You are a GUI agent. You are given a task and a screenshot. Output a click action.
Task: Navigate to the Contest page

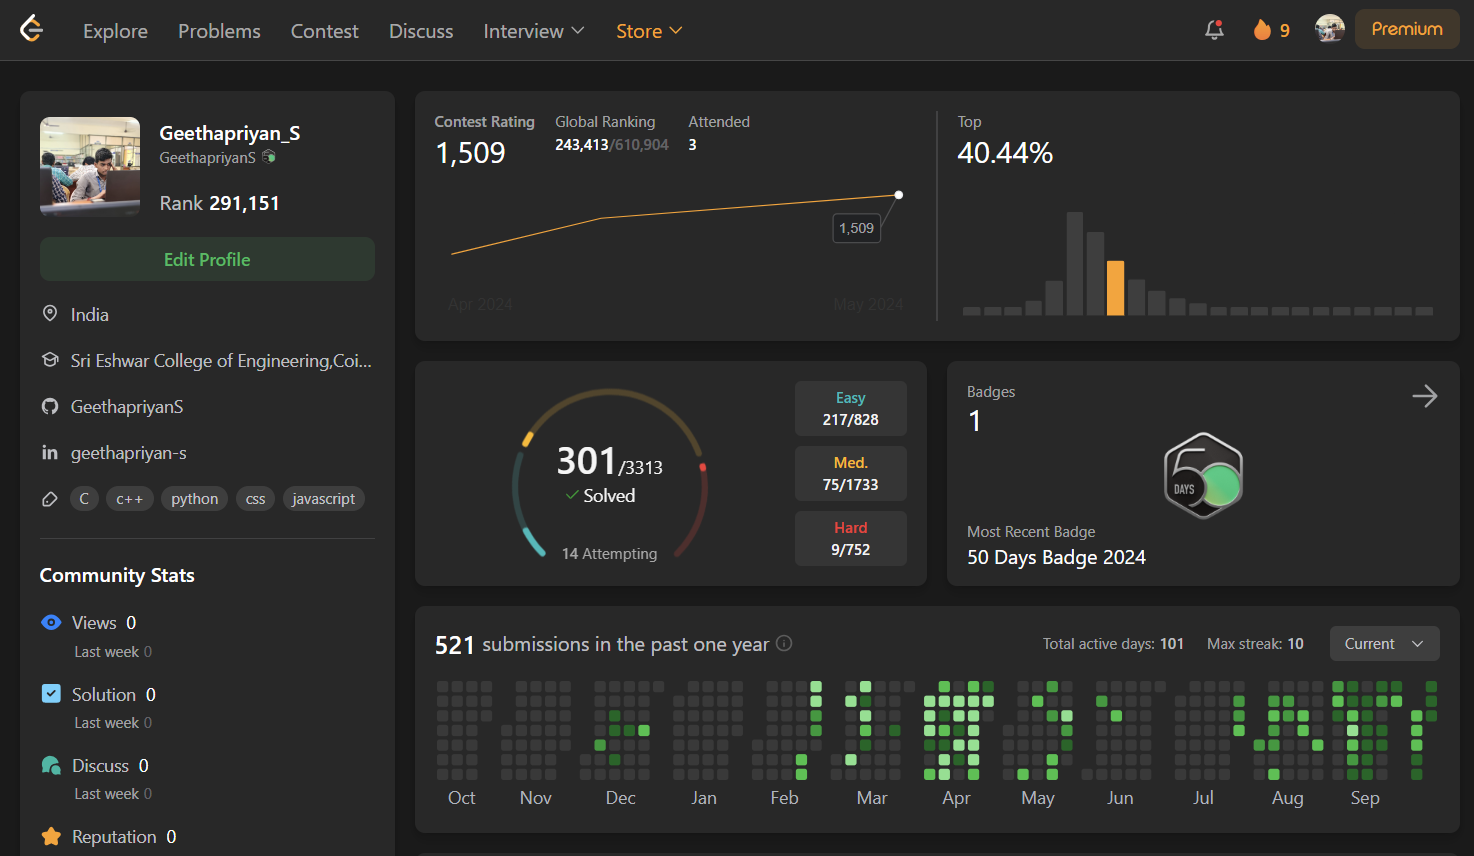pos(324,31)
